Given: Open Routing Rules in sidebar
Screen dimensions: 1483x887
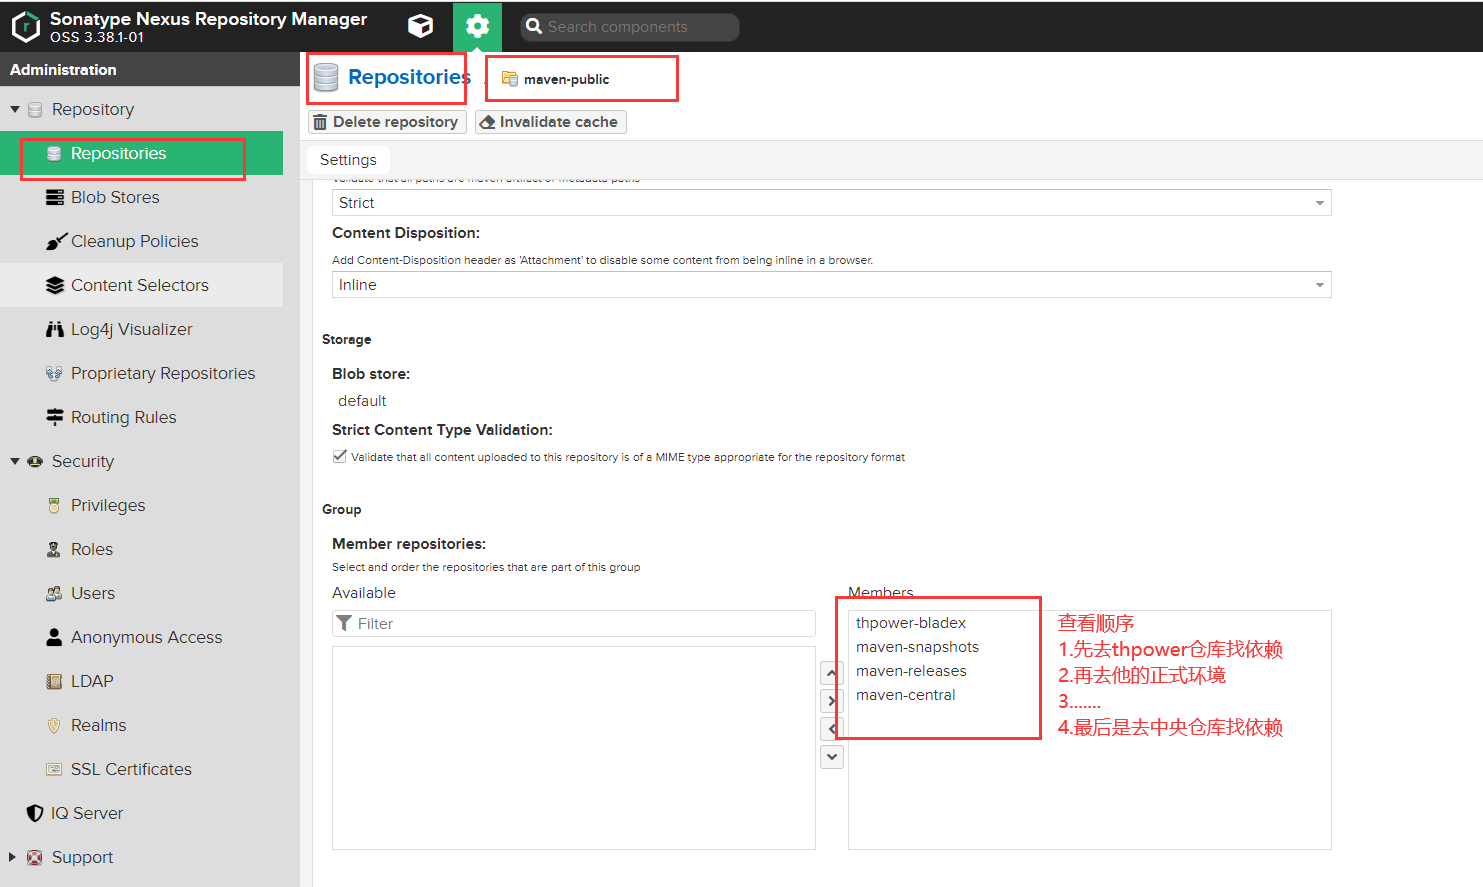Looking at the screenshot, I should 141,417.
